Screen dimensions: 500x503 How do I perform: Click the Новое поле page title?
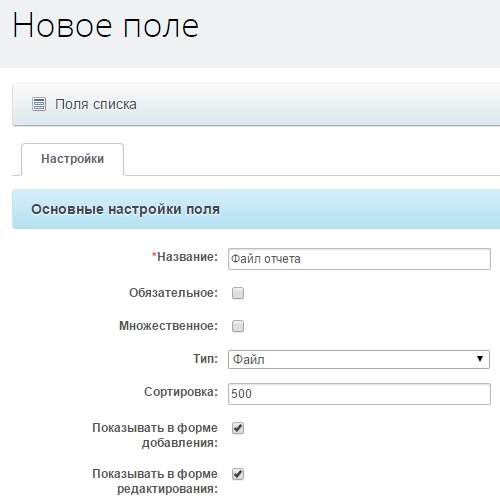coord(105,25)
